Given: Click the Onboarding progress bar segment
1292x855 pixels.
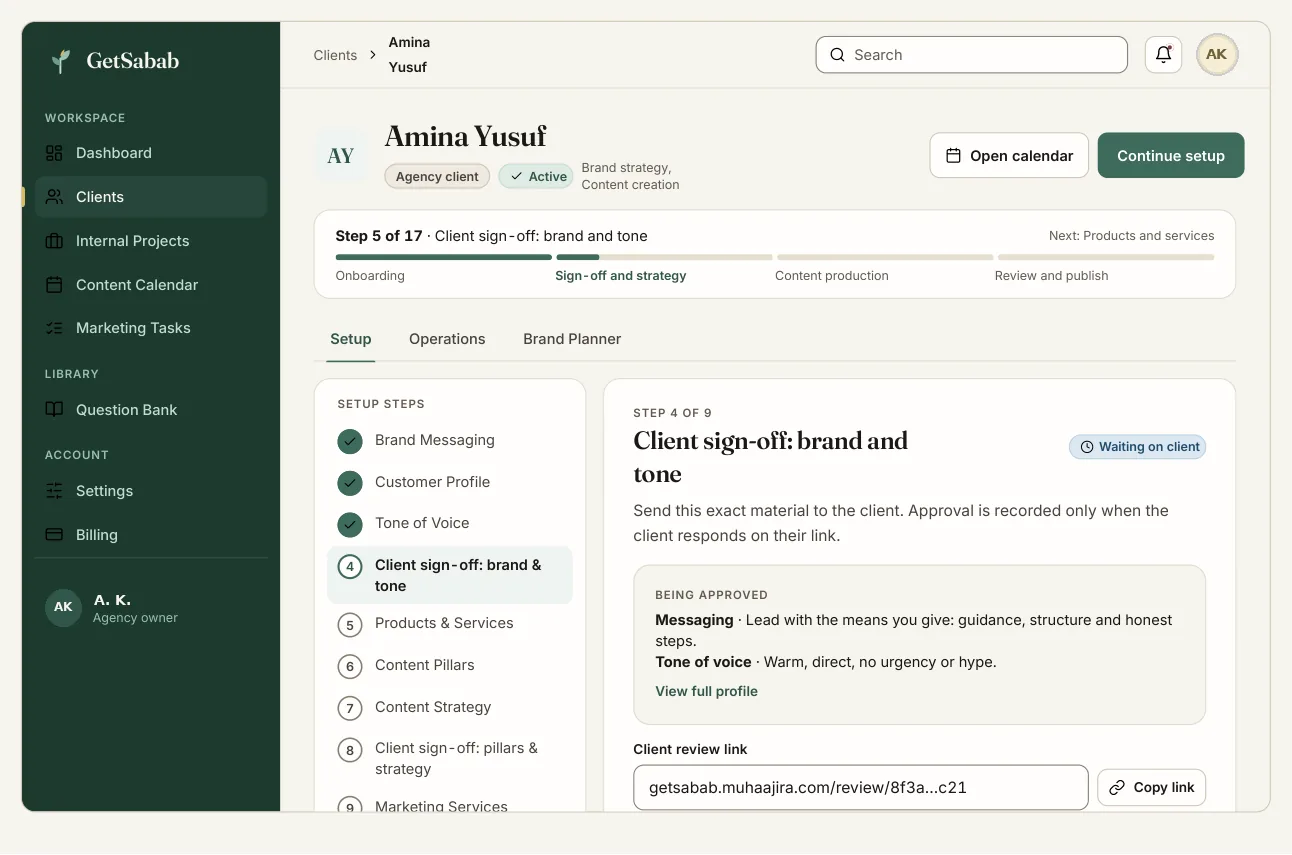Looking at the screenshot, I should point(444,257).
